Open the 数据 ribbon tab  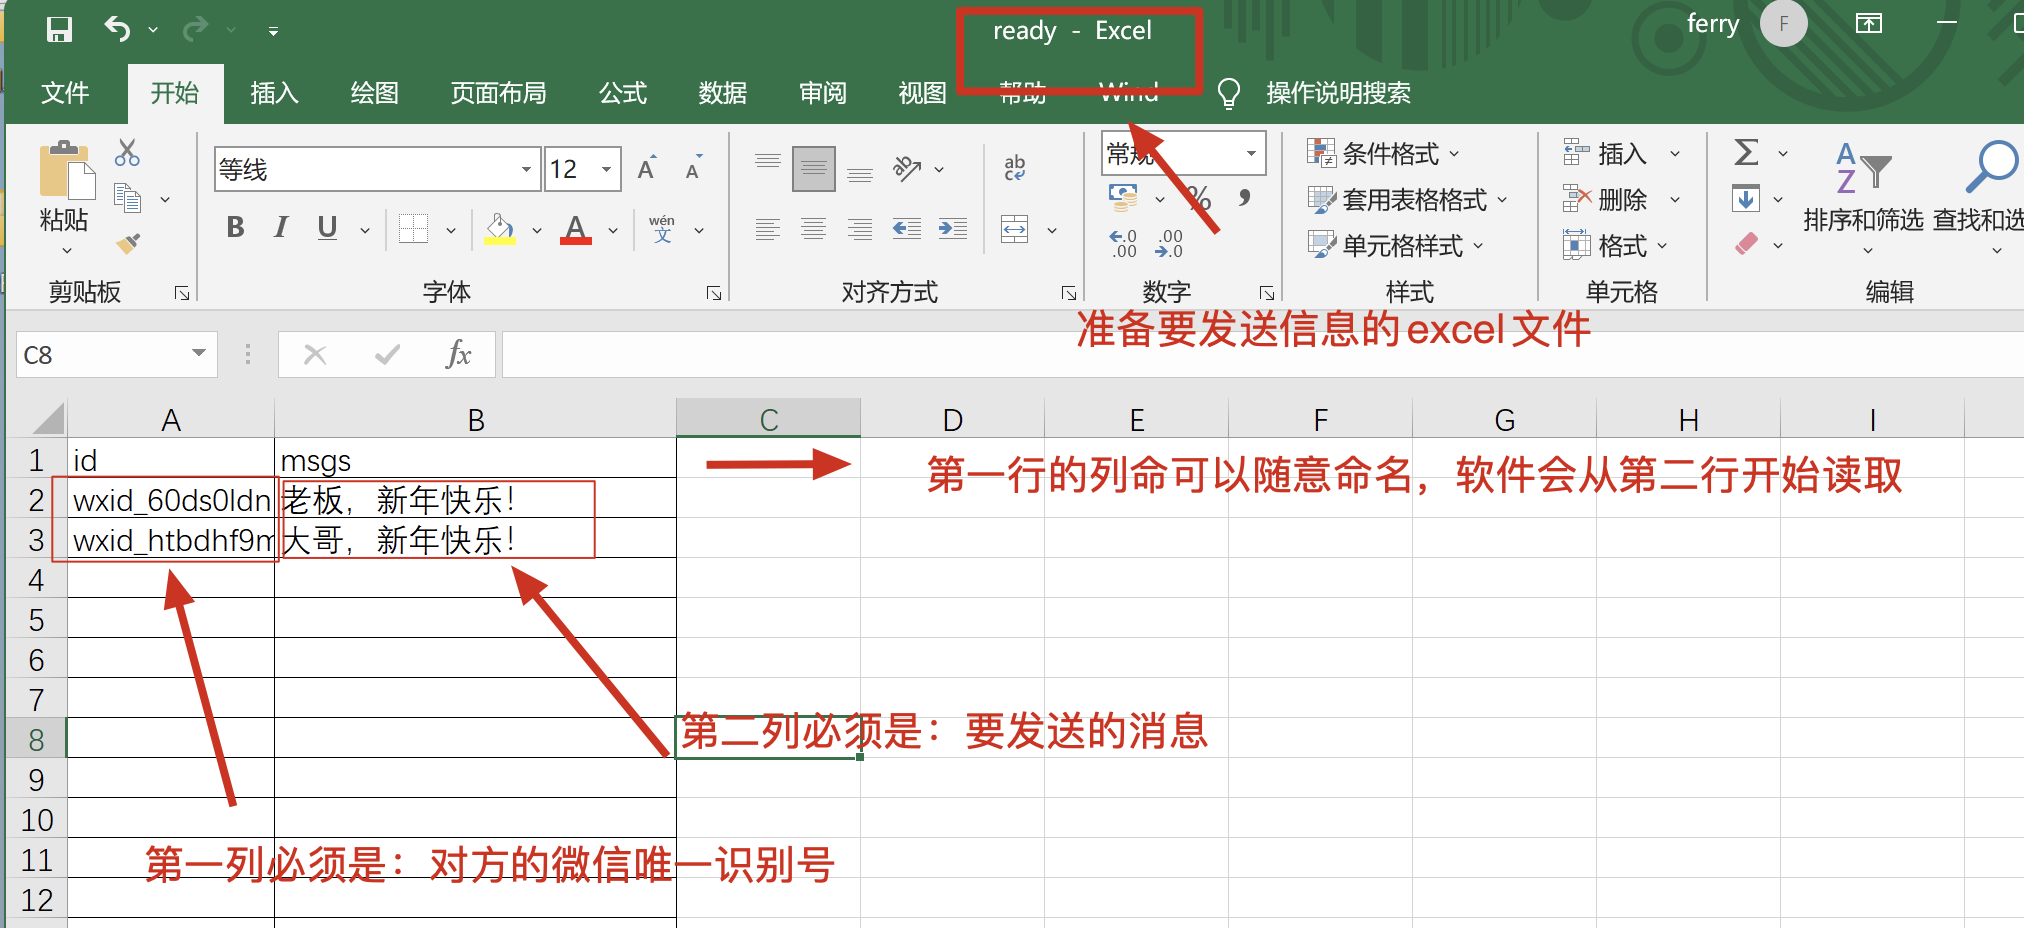[721, 93]
